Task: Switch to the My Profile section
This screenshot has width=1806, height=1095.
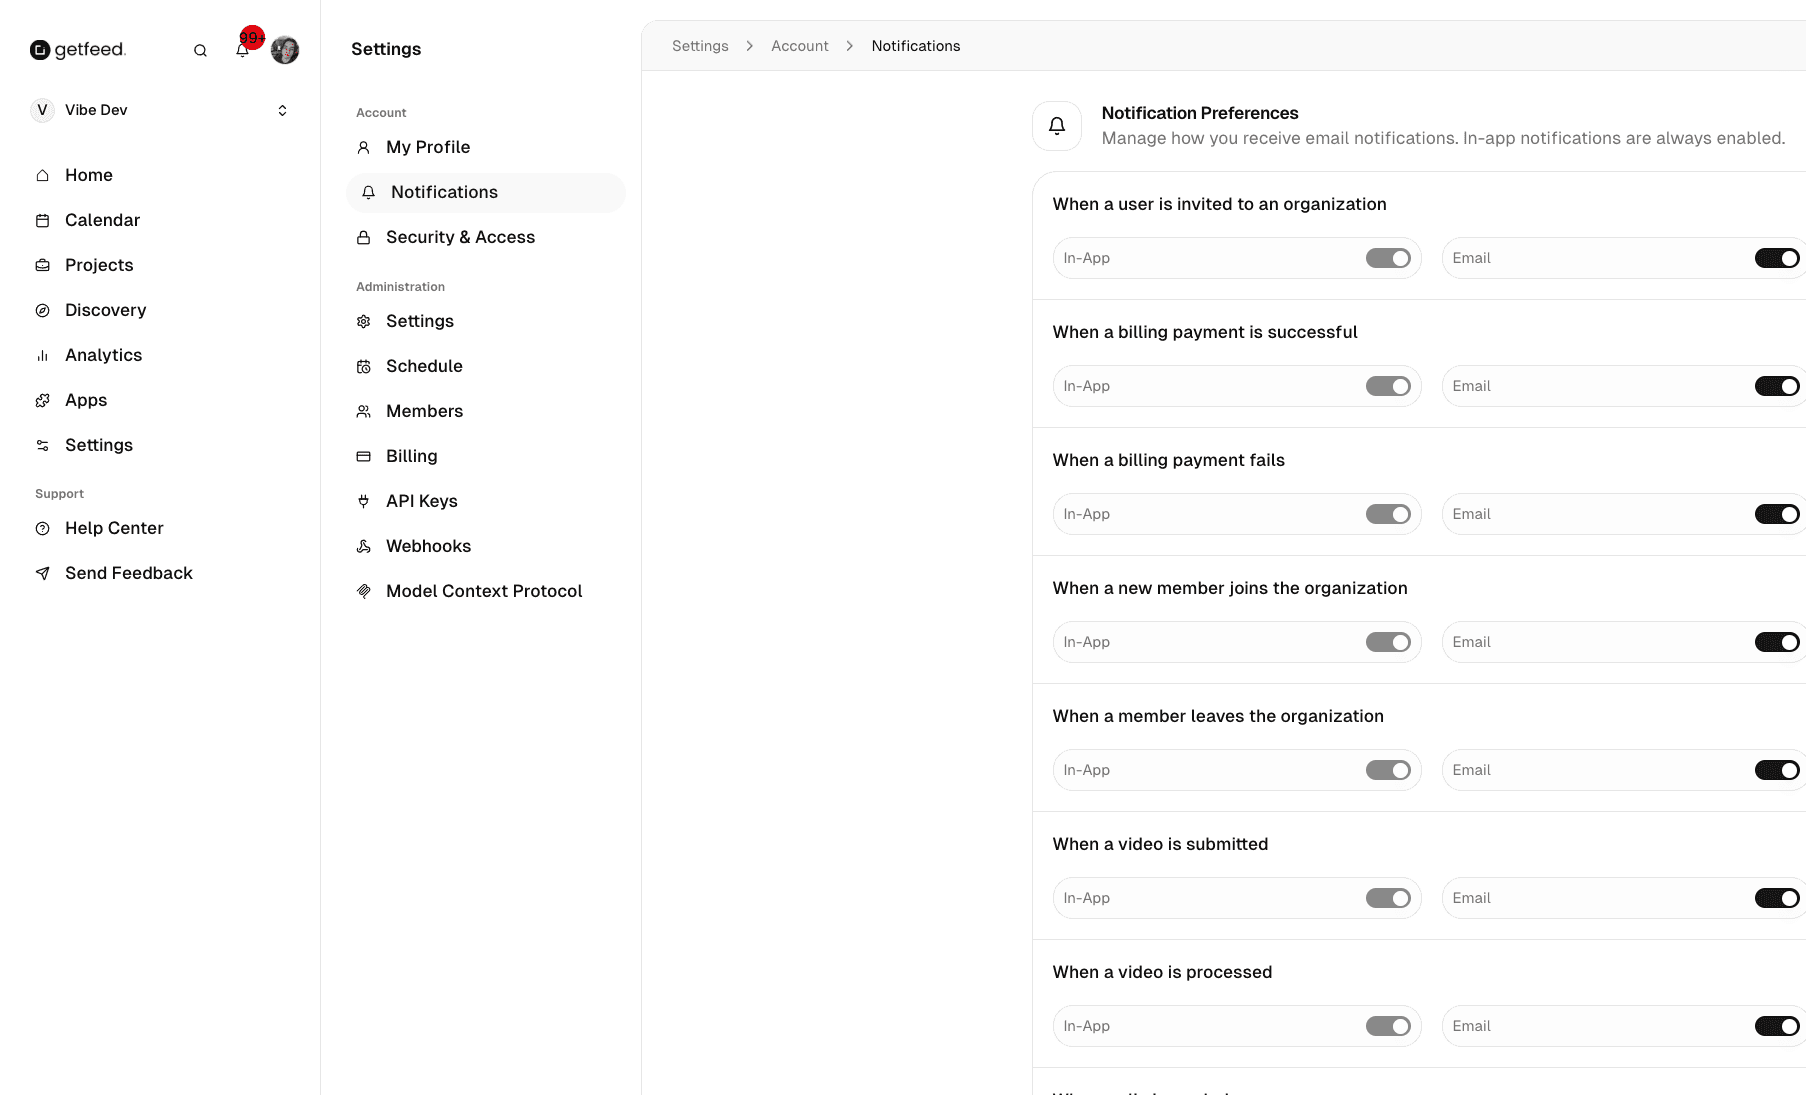Action: [x=428, y=147]
